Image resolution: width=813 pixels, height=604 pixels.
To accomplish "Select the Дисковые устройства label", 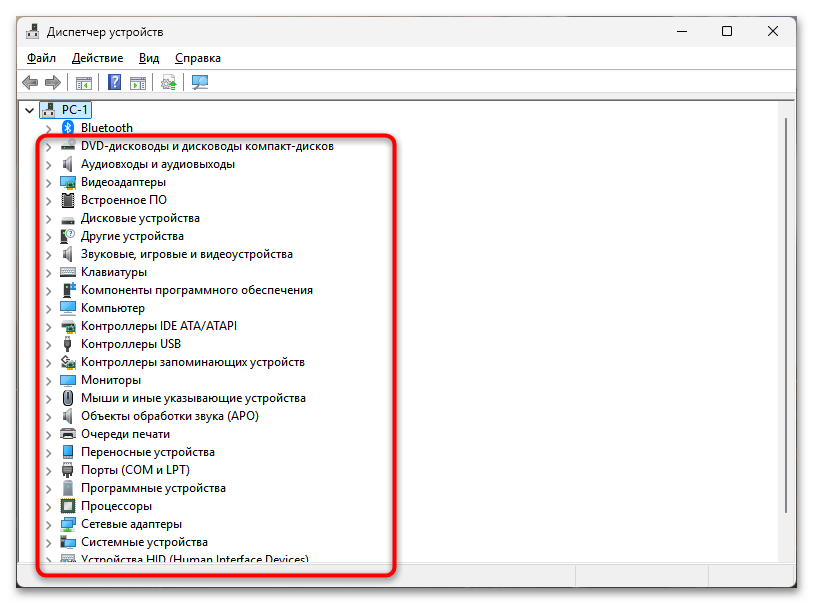I will click(140, 218).
